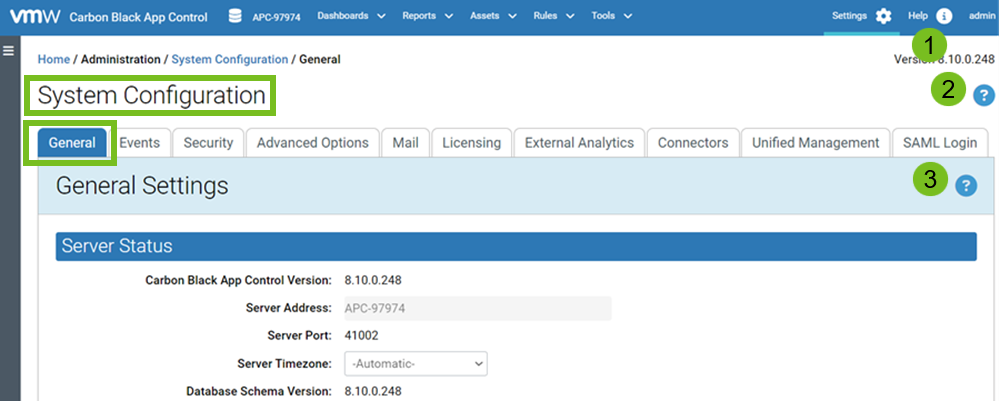
Task: Open System Configuration page help icon
Action: click(984, 96)
